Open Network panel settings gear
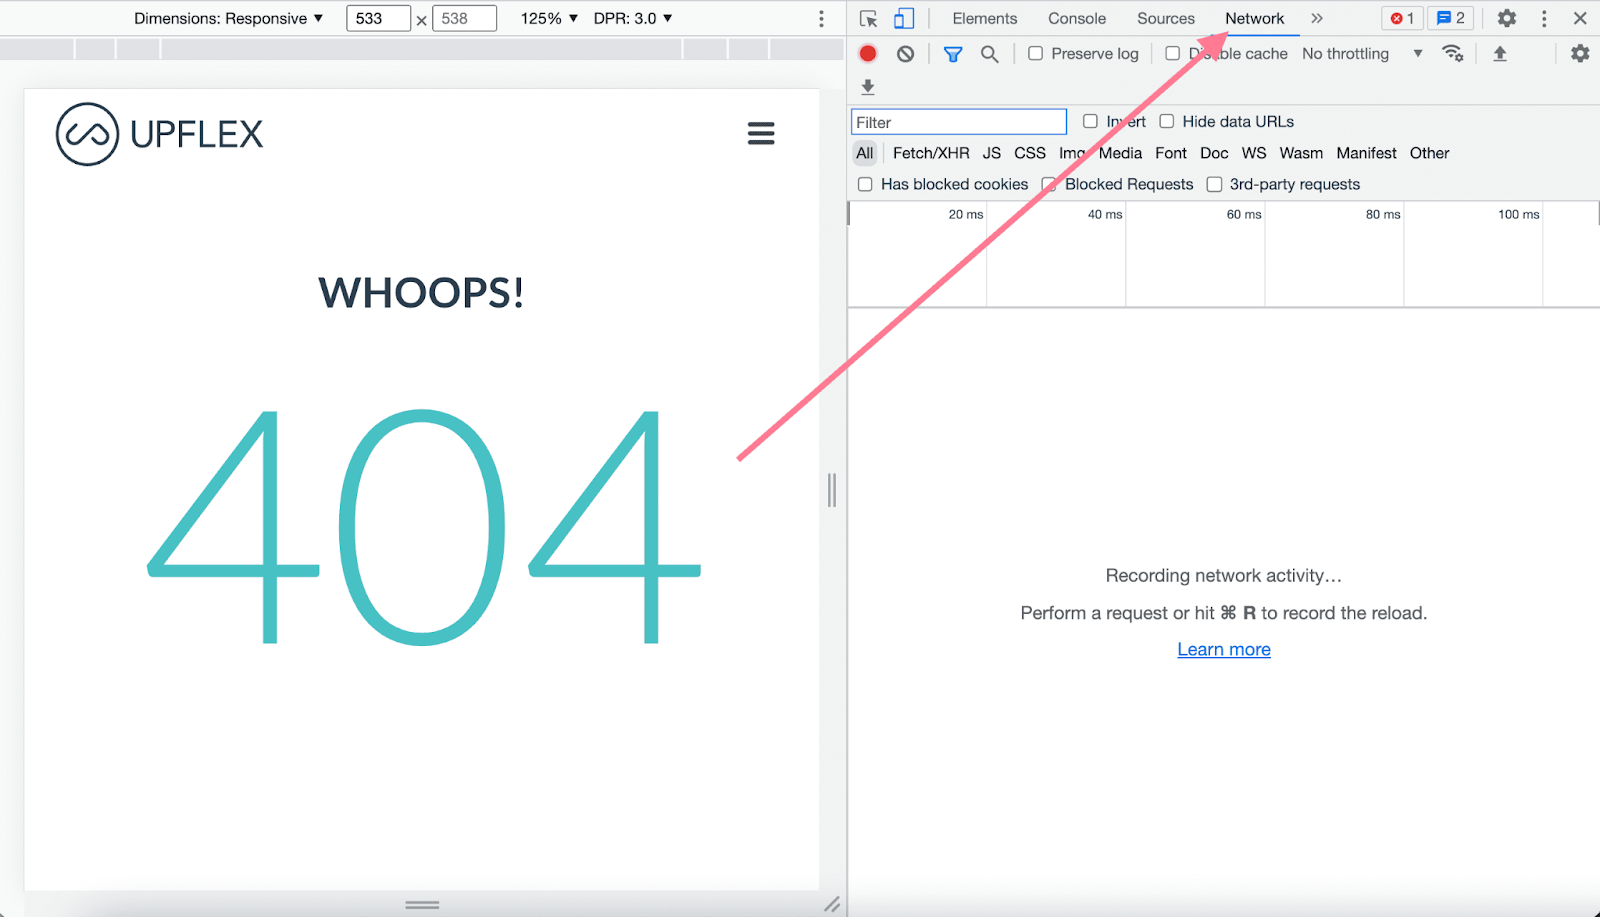This screenshot has height=917, width=1600. point(1580,54)
